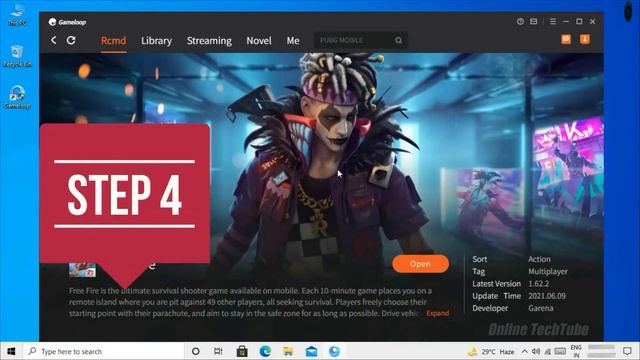This screenshot has width=640, height=360.
Task: Open Microsoft Store on taskbar
Action: [x=242, y=351]
